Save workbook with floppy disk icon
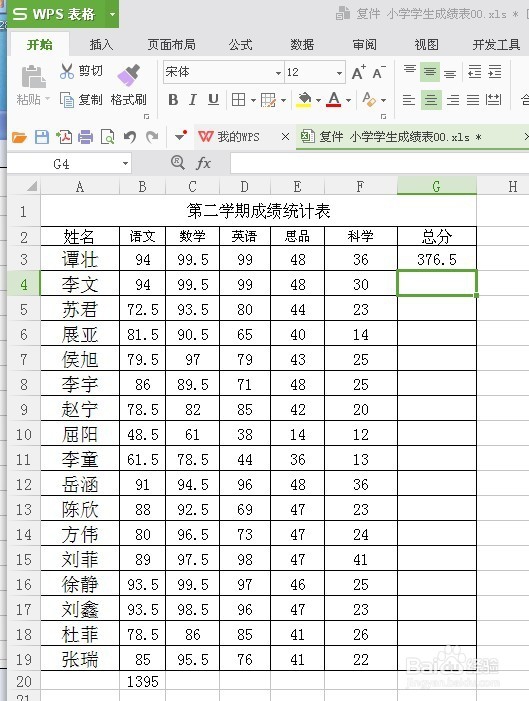 click(x=42, y=137)
